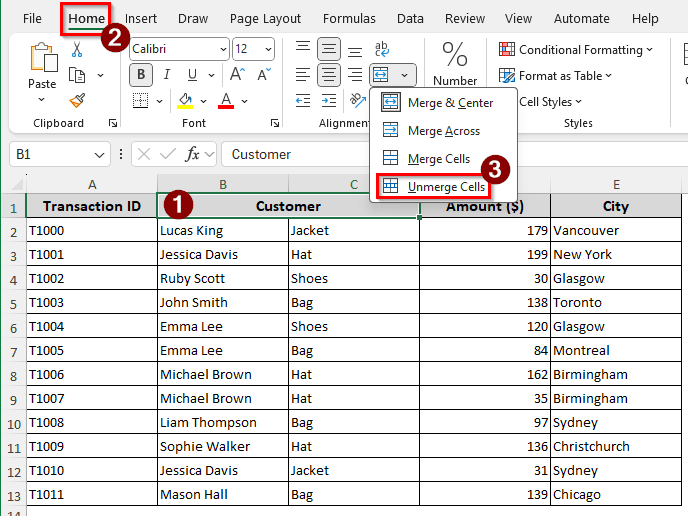The width and height of the screenshot is (688, 516).
Task: Open the Conditional Formatting menu
Action: (x=576, y=50)
